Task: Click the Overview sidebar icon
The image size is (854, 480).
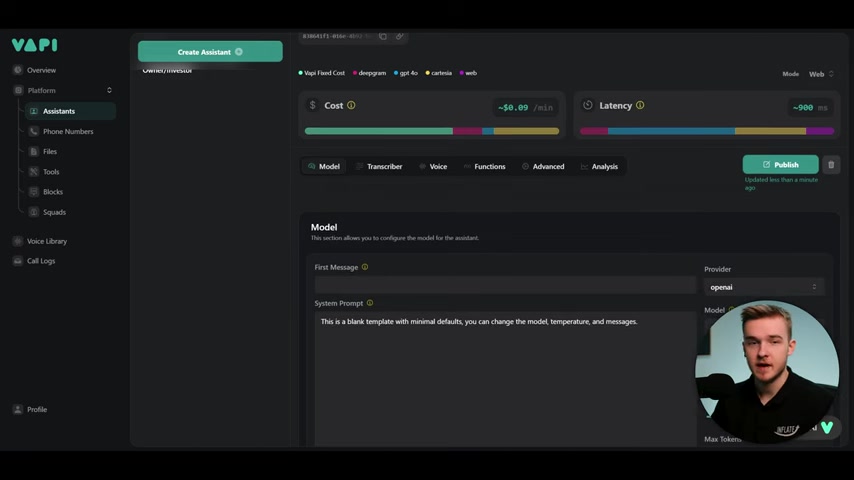Action: (18, 70)
